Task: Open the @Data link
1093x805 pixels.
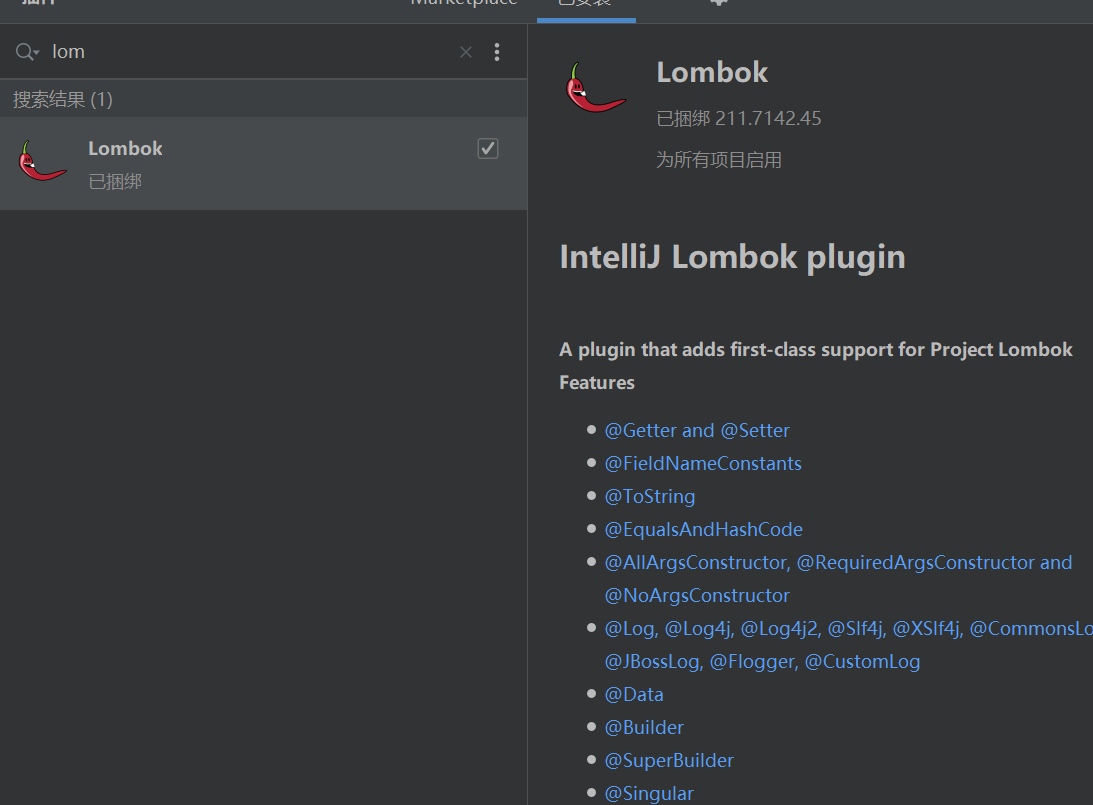Action: click(x=634, y=694)
